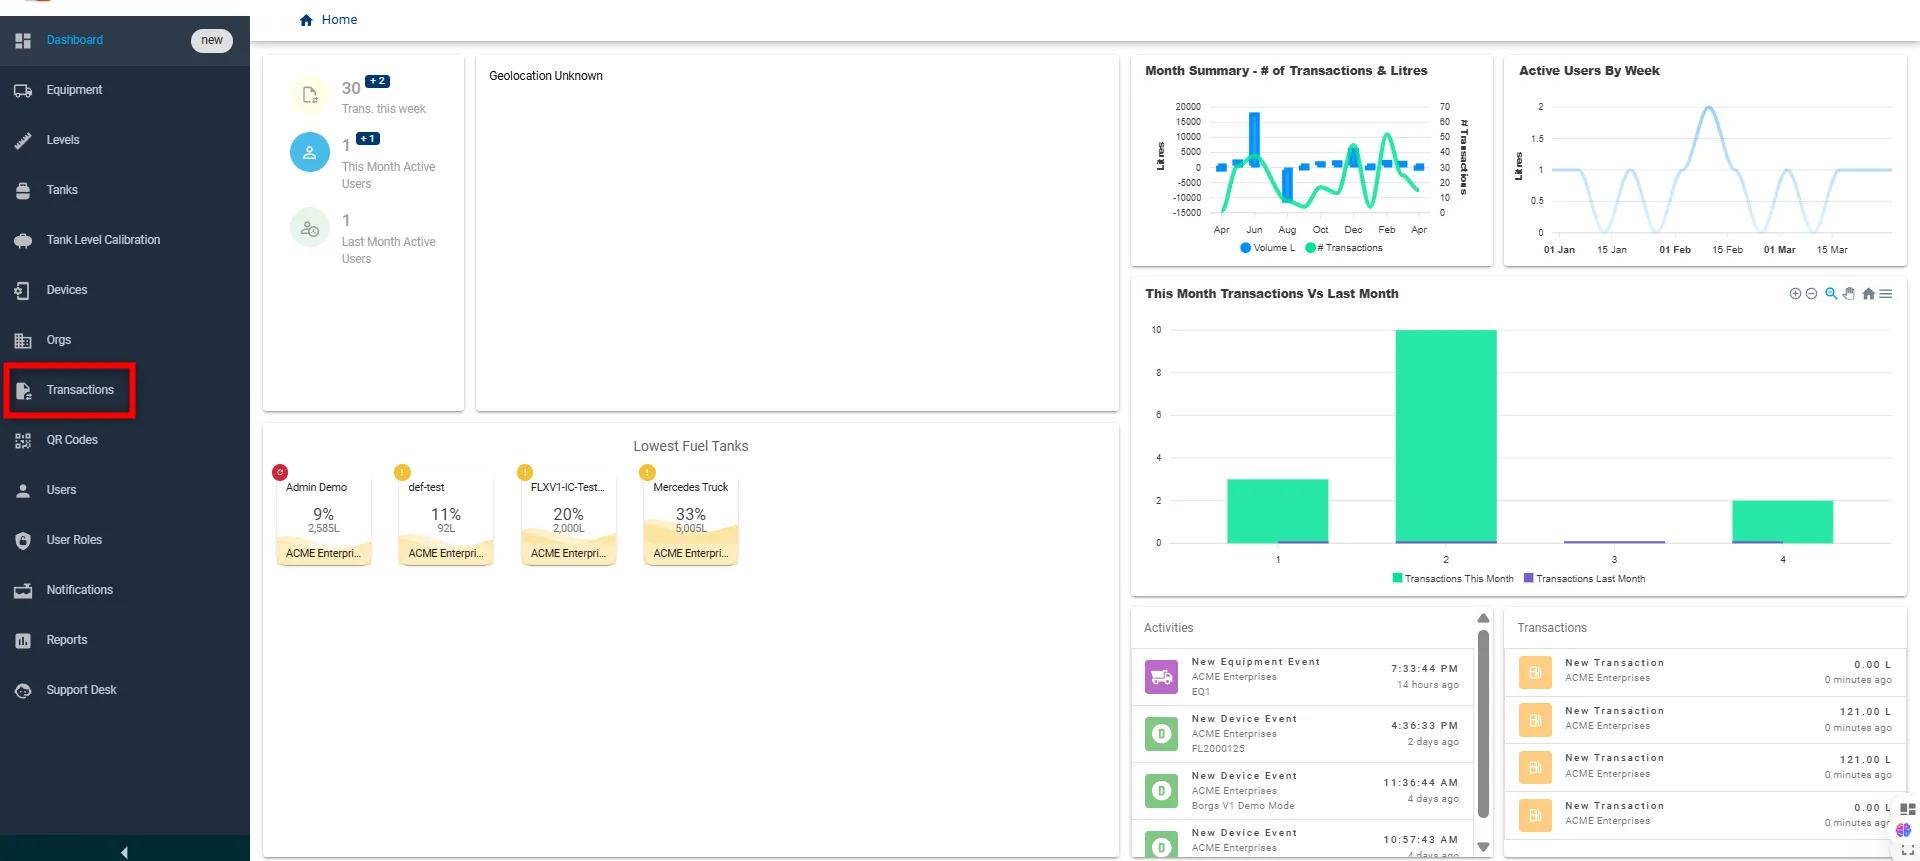This screenshot has height=861, width=1920.
Task: Click the weekly transactions document icon
Action: pyautogui.click(x=310, y=96)
